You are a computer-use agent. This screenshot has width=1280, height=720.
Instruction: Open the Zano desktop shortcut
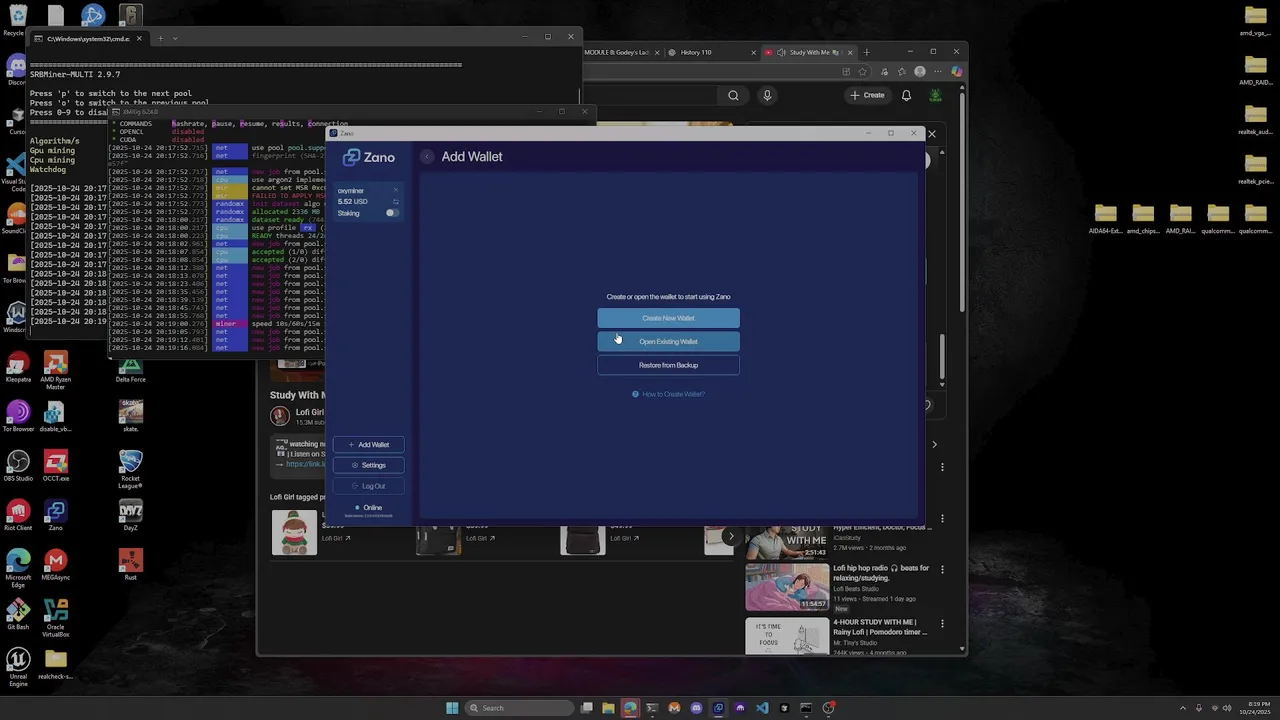(x=56, y=515)
